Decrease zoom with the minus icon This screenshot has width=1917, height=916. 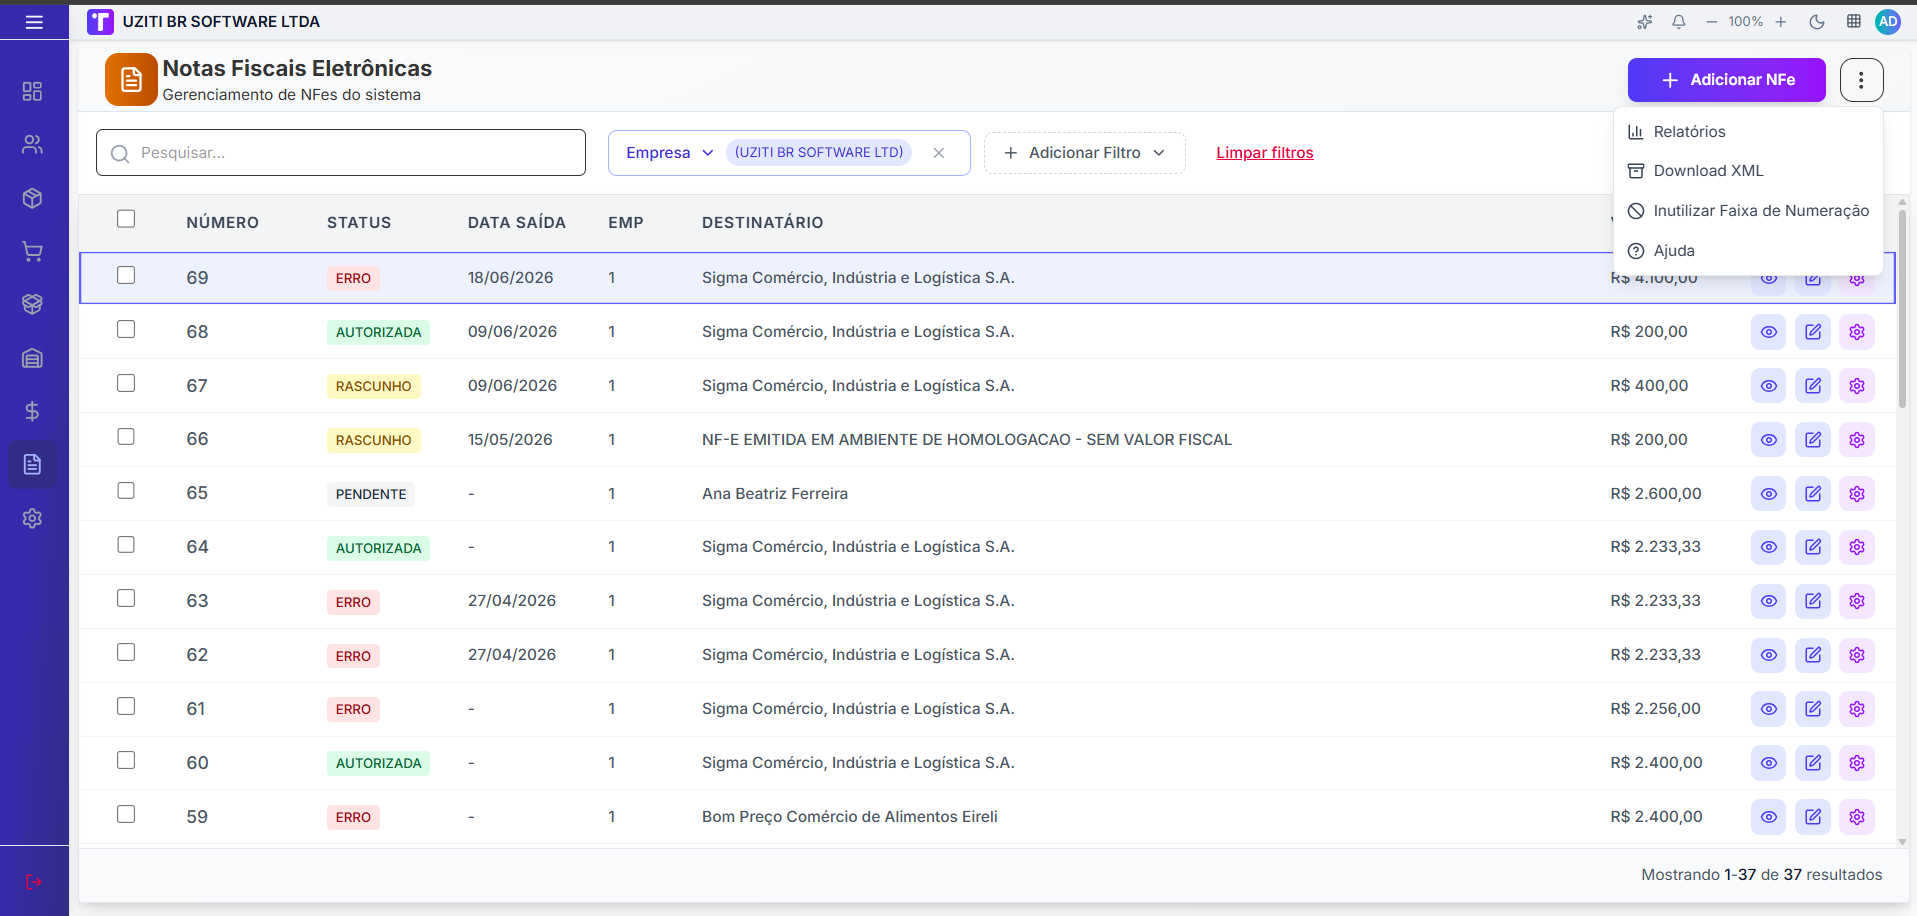point(1711,22)
